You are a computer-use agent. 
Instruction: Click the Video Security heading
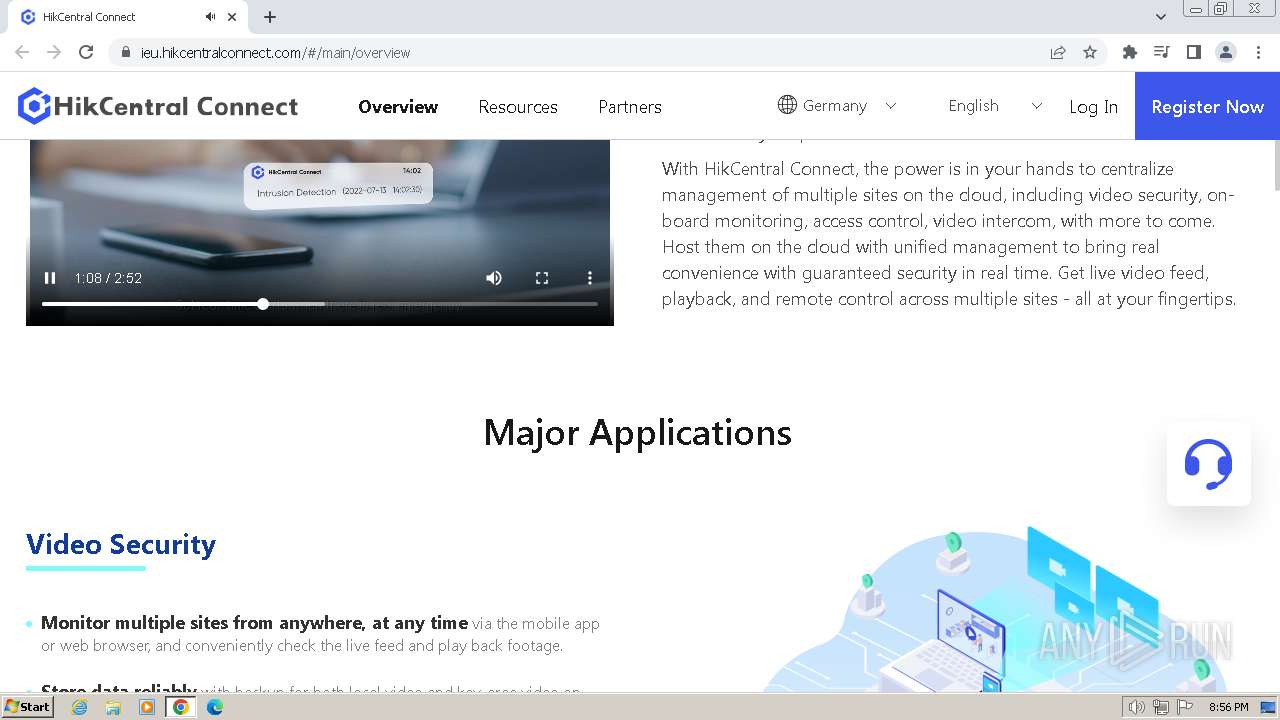(x=121, y=544)
